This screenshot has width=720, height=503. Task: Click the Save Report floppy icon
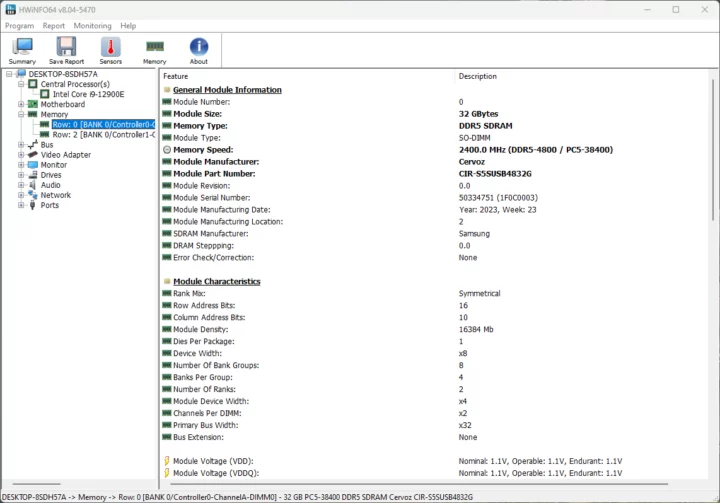pos(66,50)
